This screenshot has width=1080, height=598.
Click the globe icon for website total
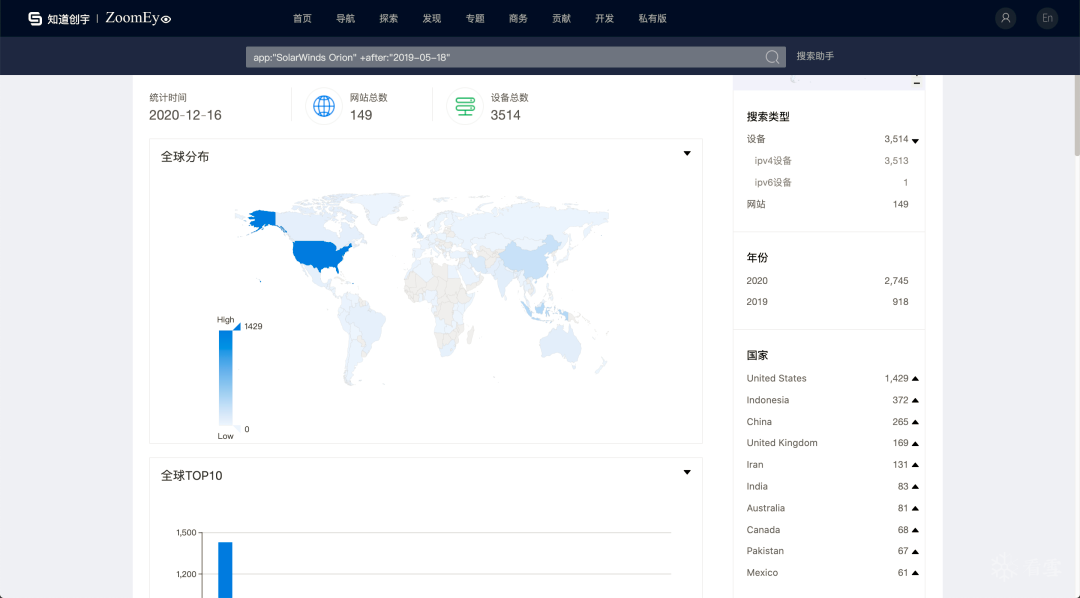click(x=324, y=106)
